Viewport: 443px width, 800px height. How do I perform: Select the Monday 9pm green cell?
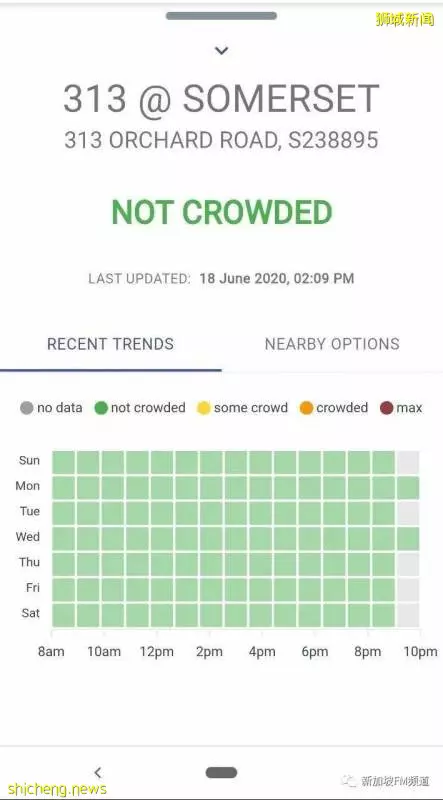(408, 488)
